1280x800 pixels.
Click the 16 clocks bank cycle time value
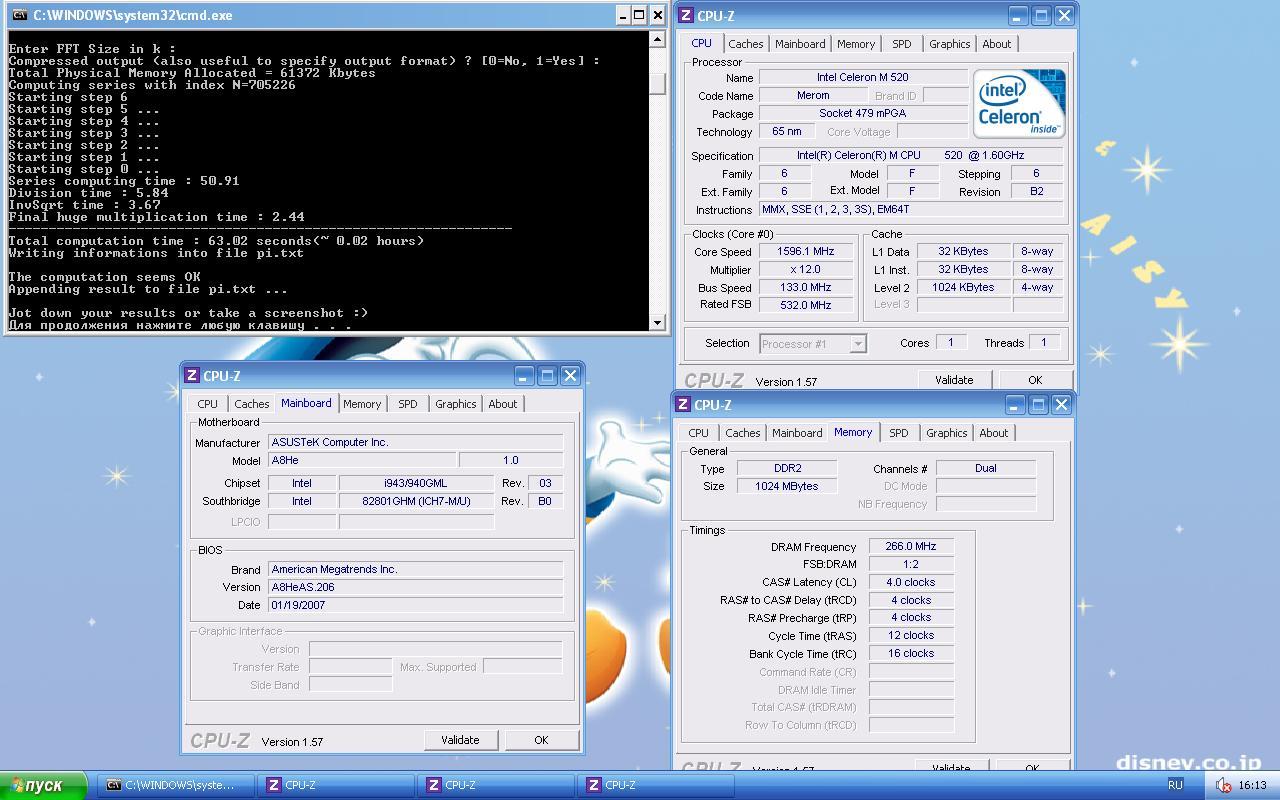(911, 653)
